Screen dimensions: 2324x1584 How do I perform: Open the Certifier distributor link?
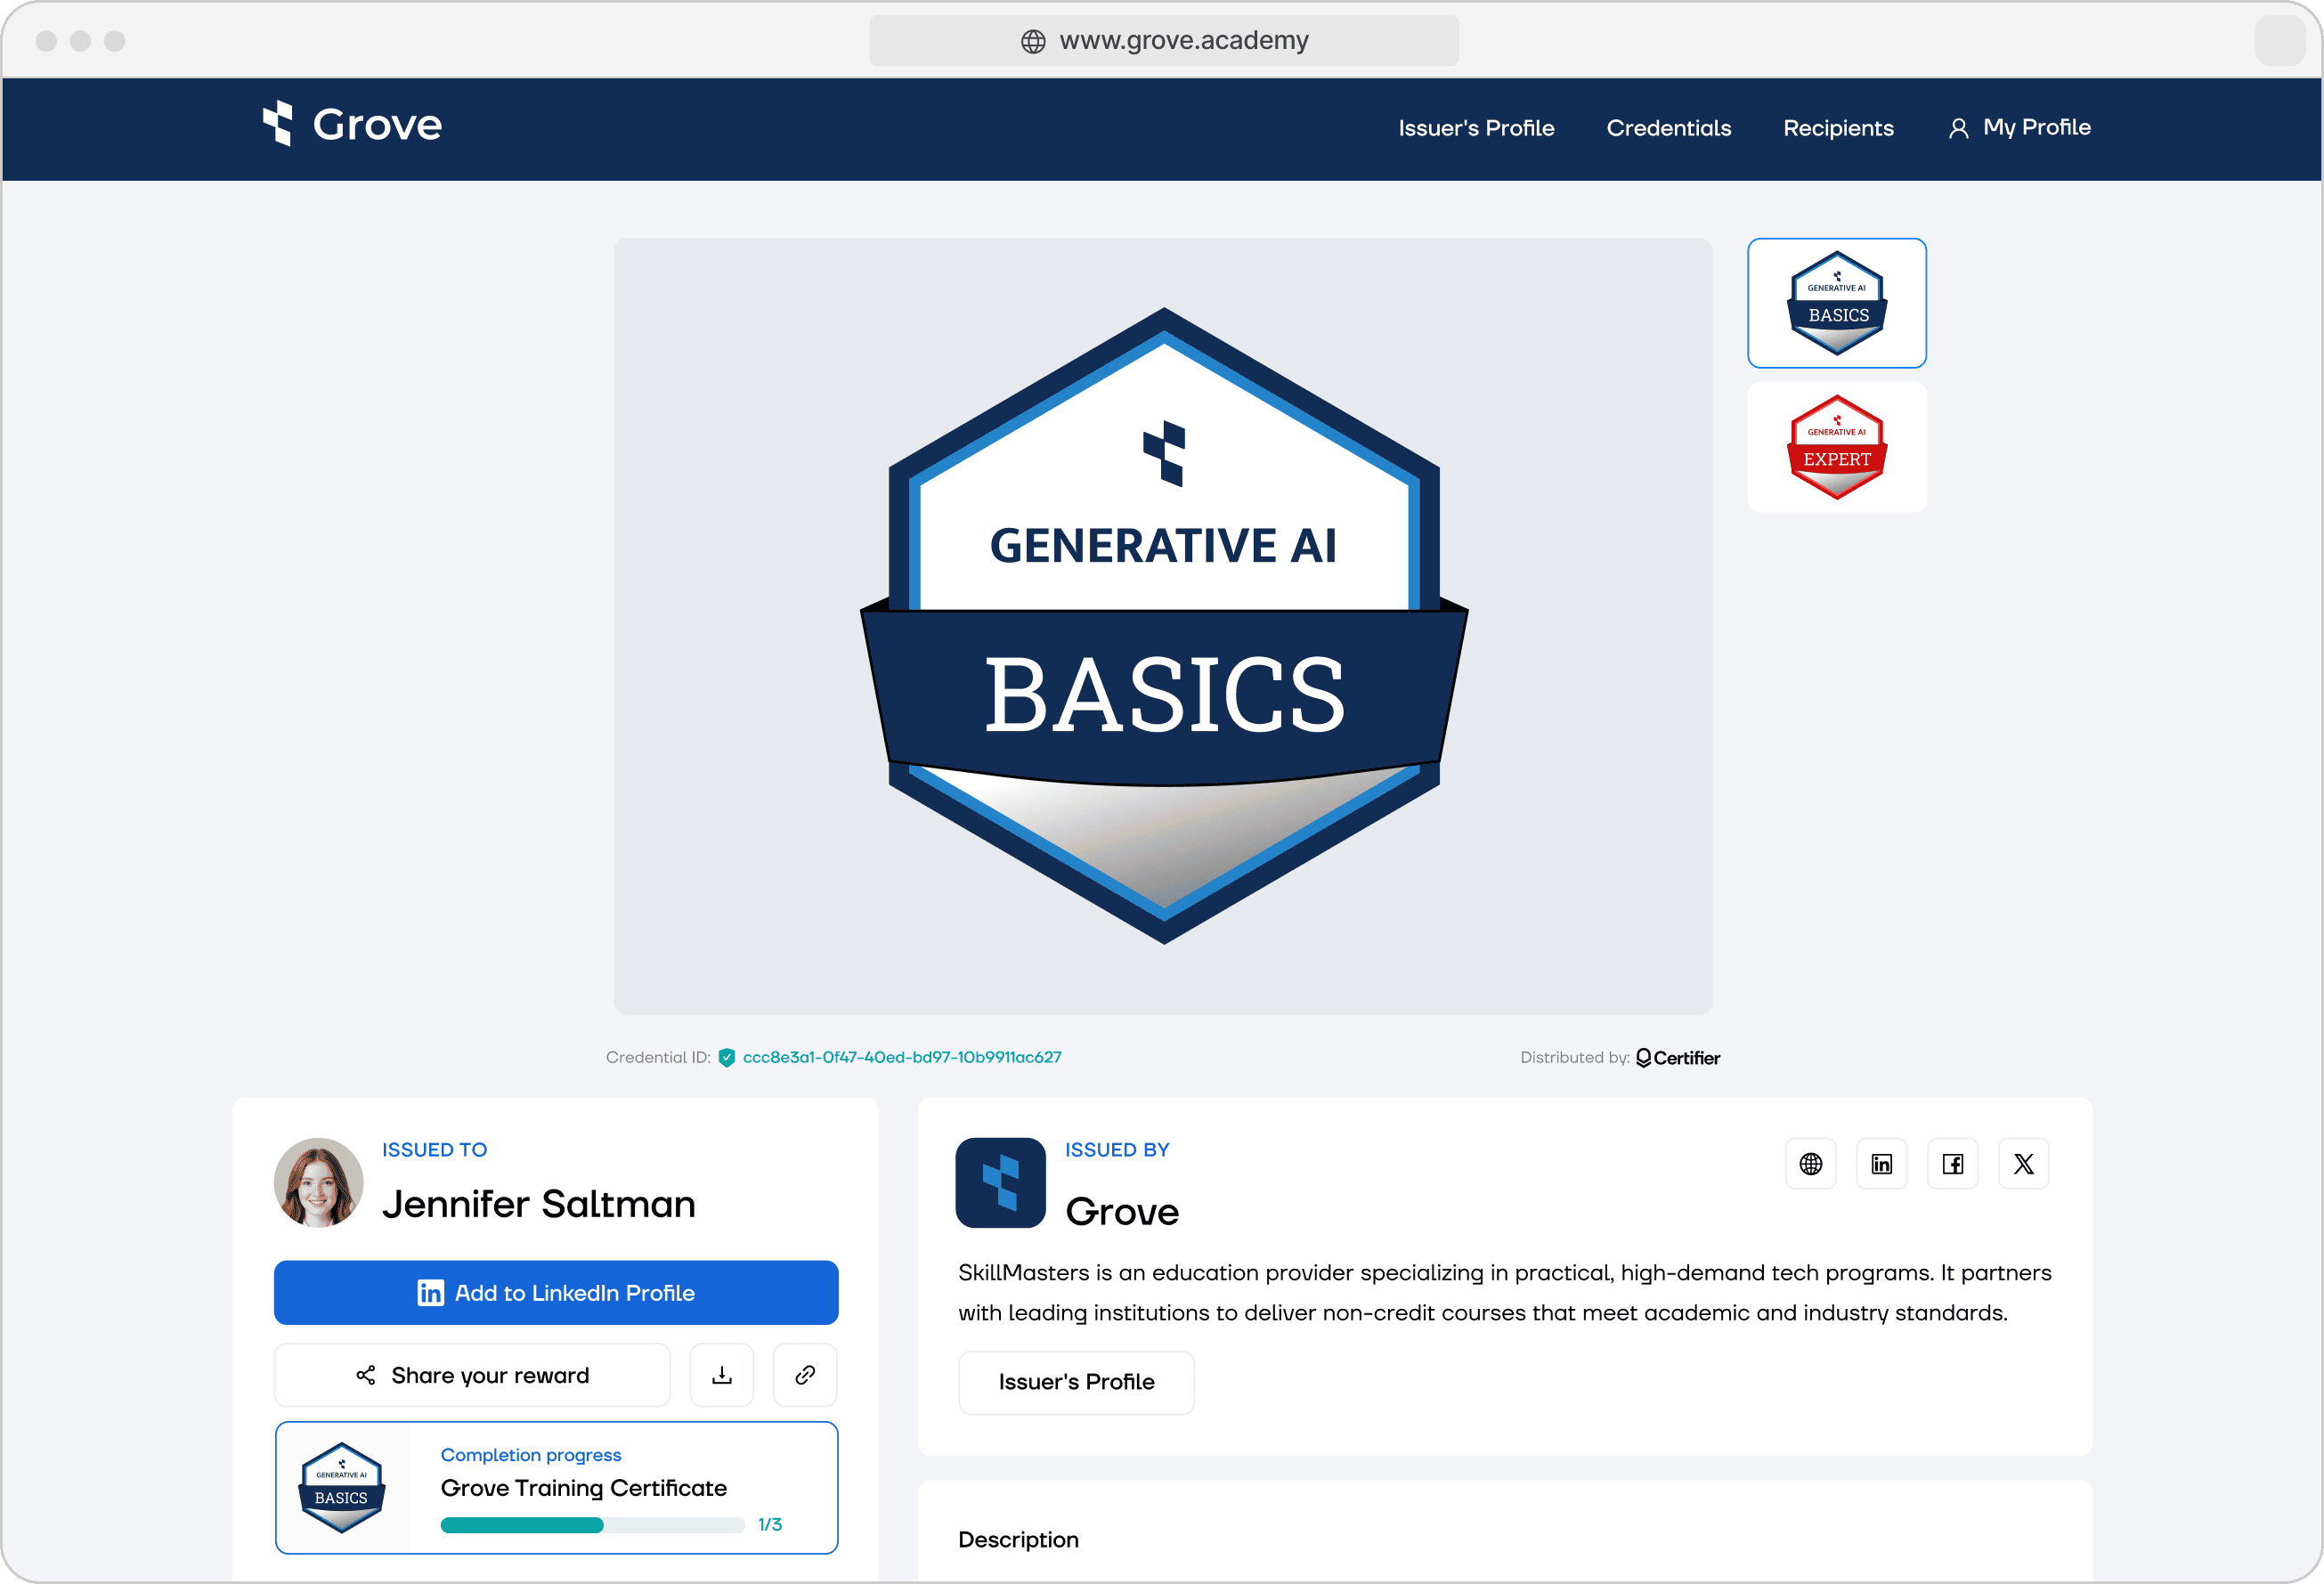tap(1677, 1057)
